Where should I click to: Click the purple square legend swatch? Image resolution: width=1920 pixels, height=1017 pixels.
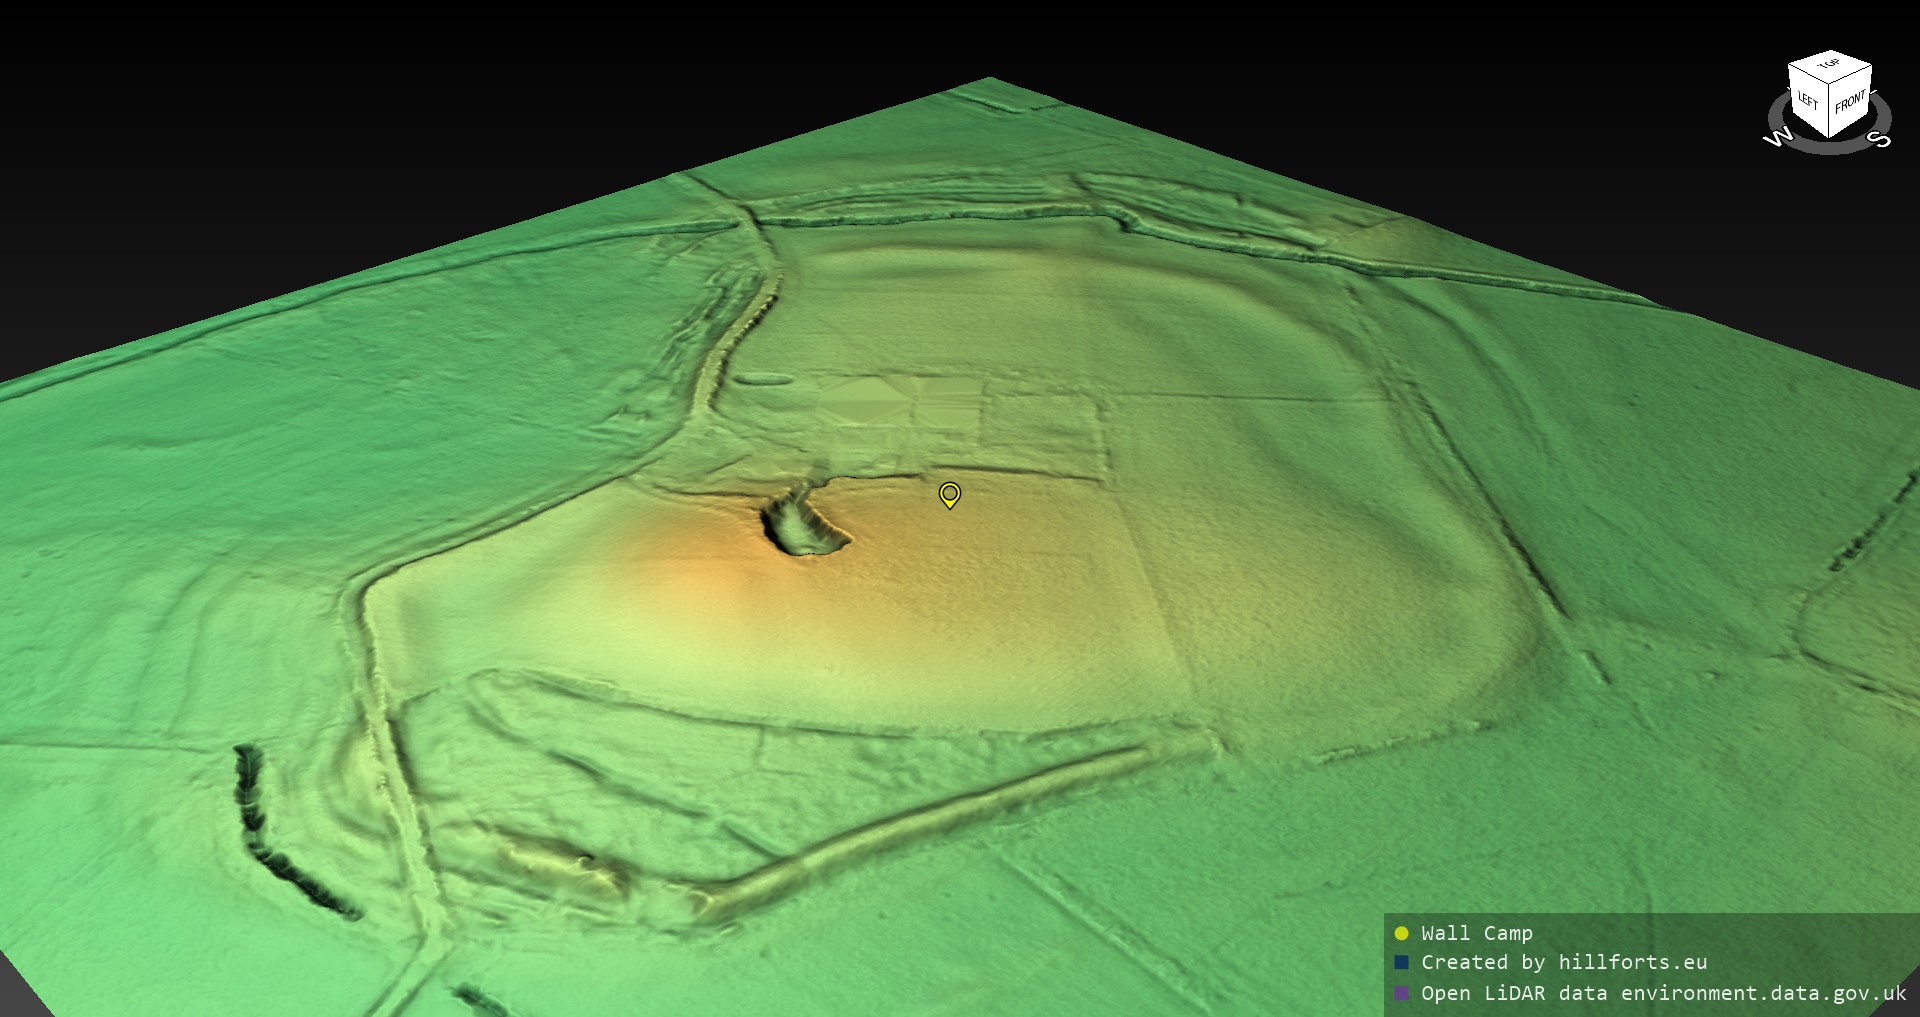pos(1401,993)
